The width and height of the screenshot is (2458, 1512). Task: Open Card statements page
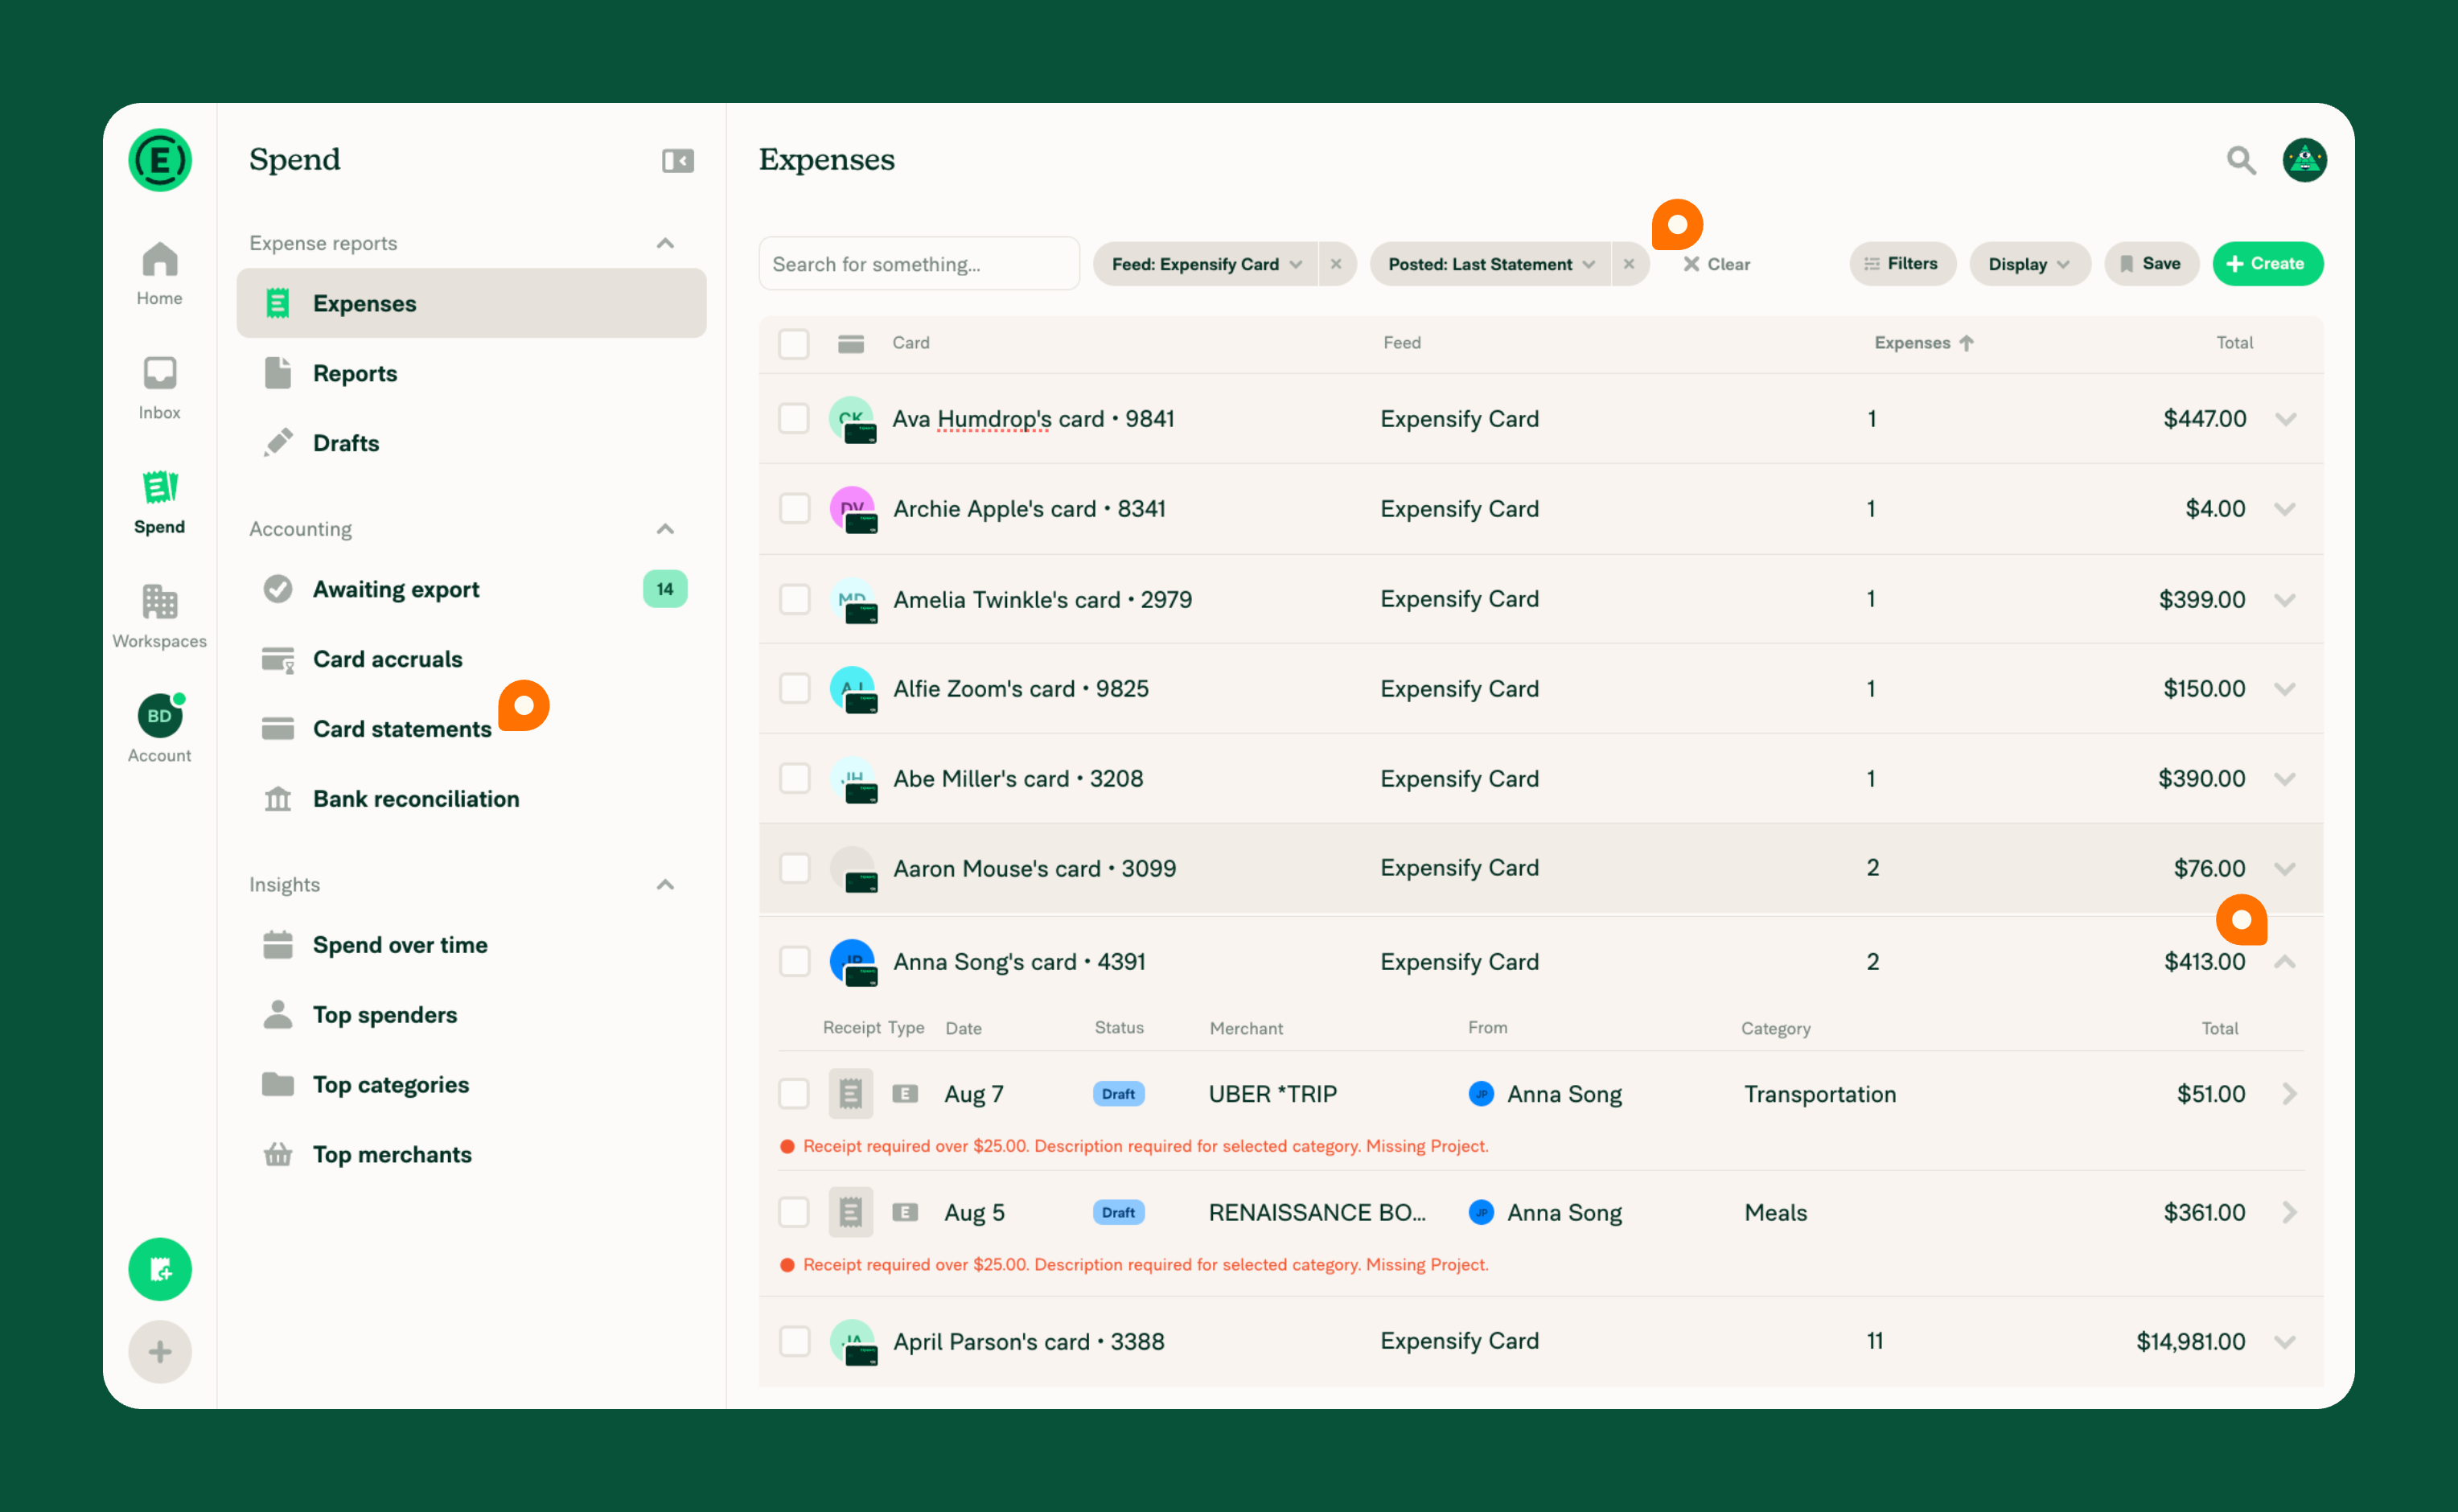[x=471, y=729]
